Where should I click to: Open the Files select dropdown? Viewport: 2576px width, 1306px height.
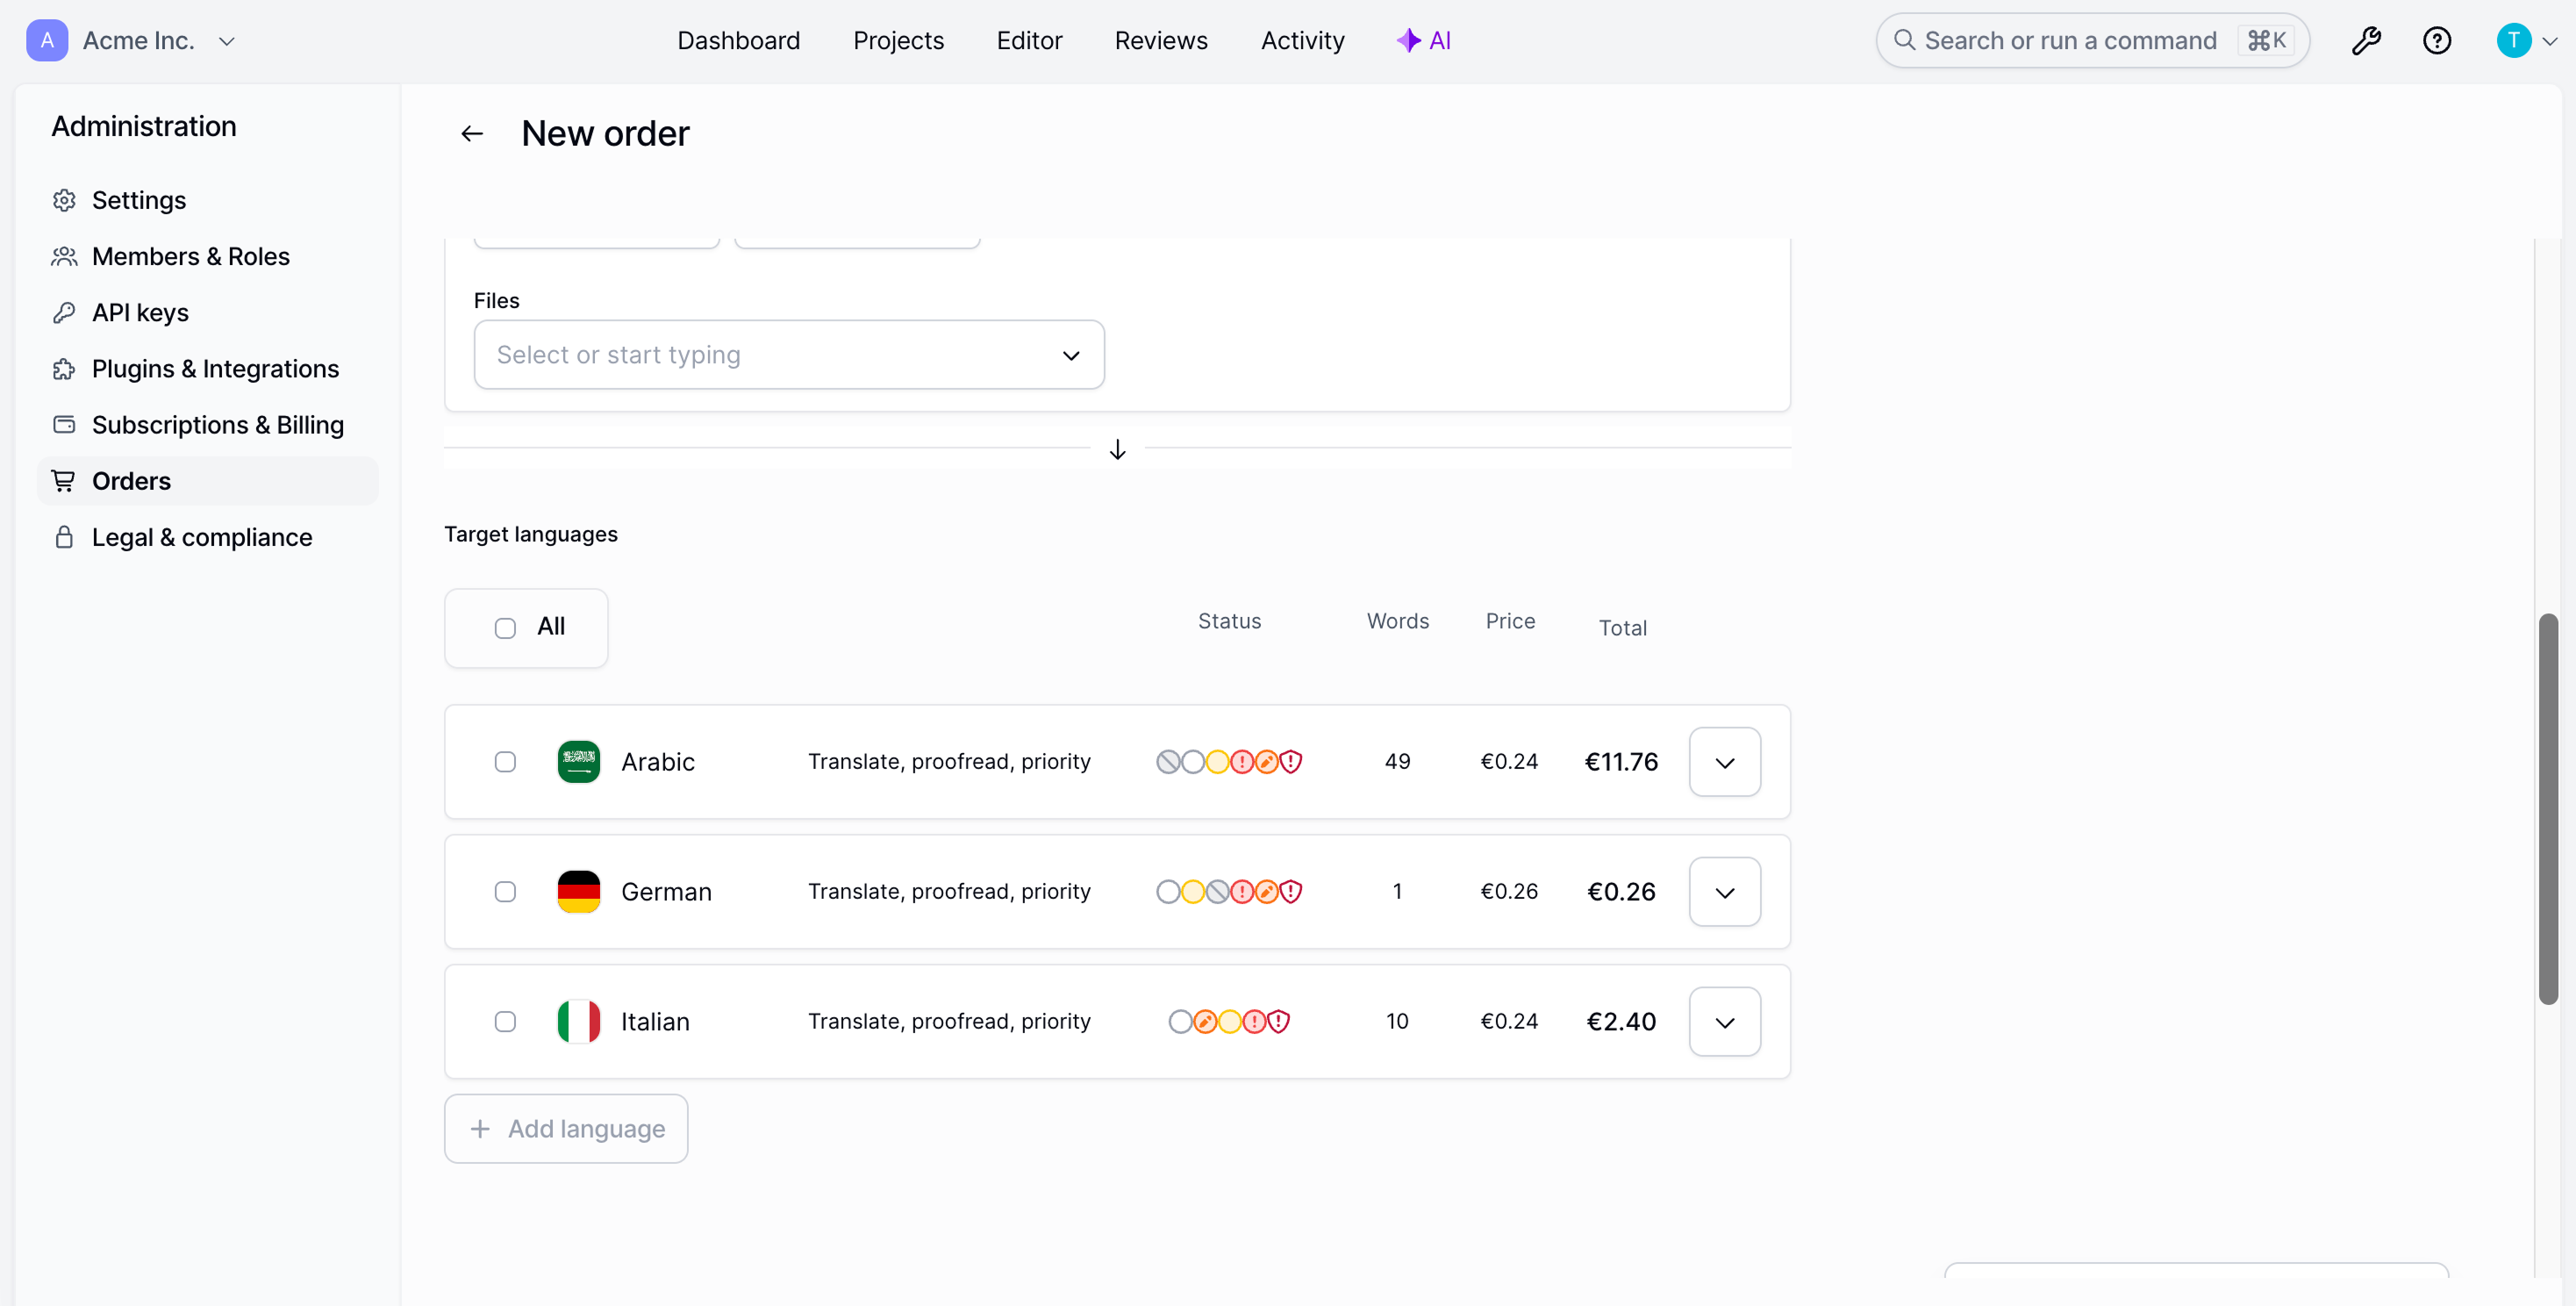789,355
